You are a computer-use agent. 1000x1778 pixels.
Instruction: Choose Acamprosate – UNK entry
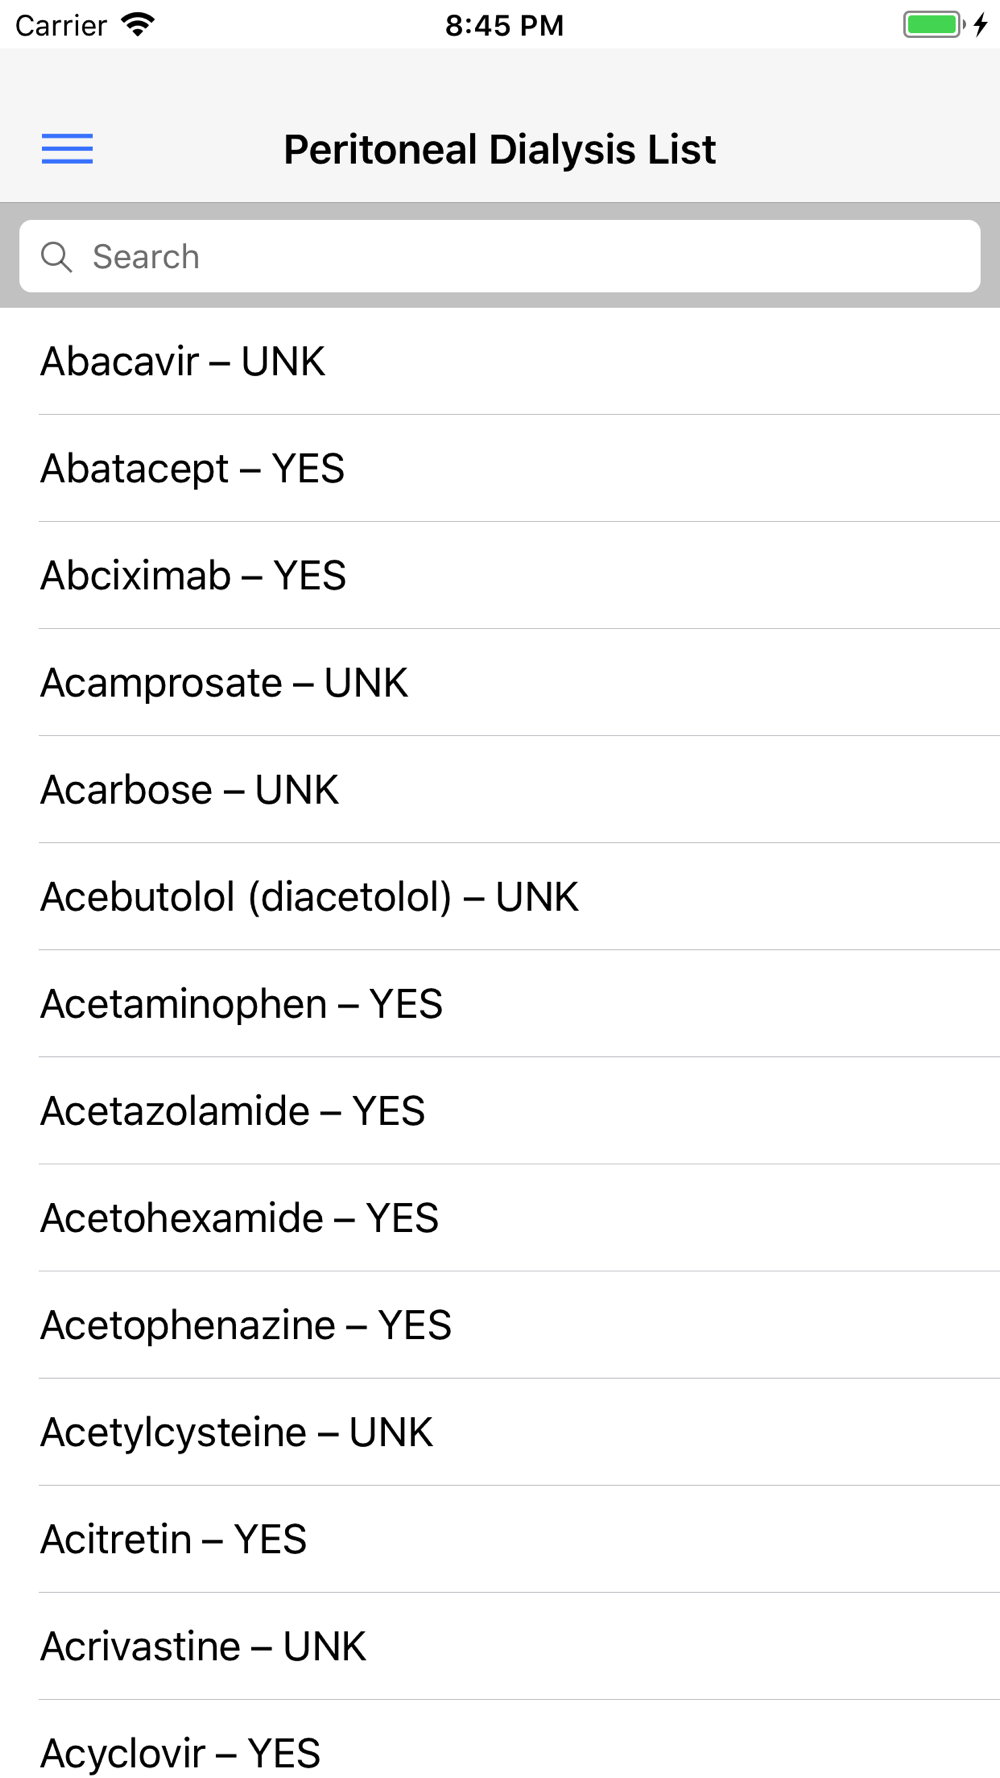(500, 682)
